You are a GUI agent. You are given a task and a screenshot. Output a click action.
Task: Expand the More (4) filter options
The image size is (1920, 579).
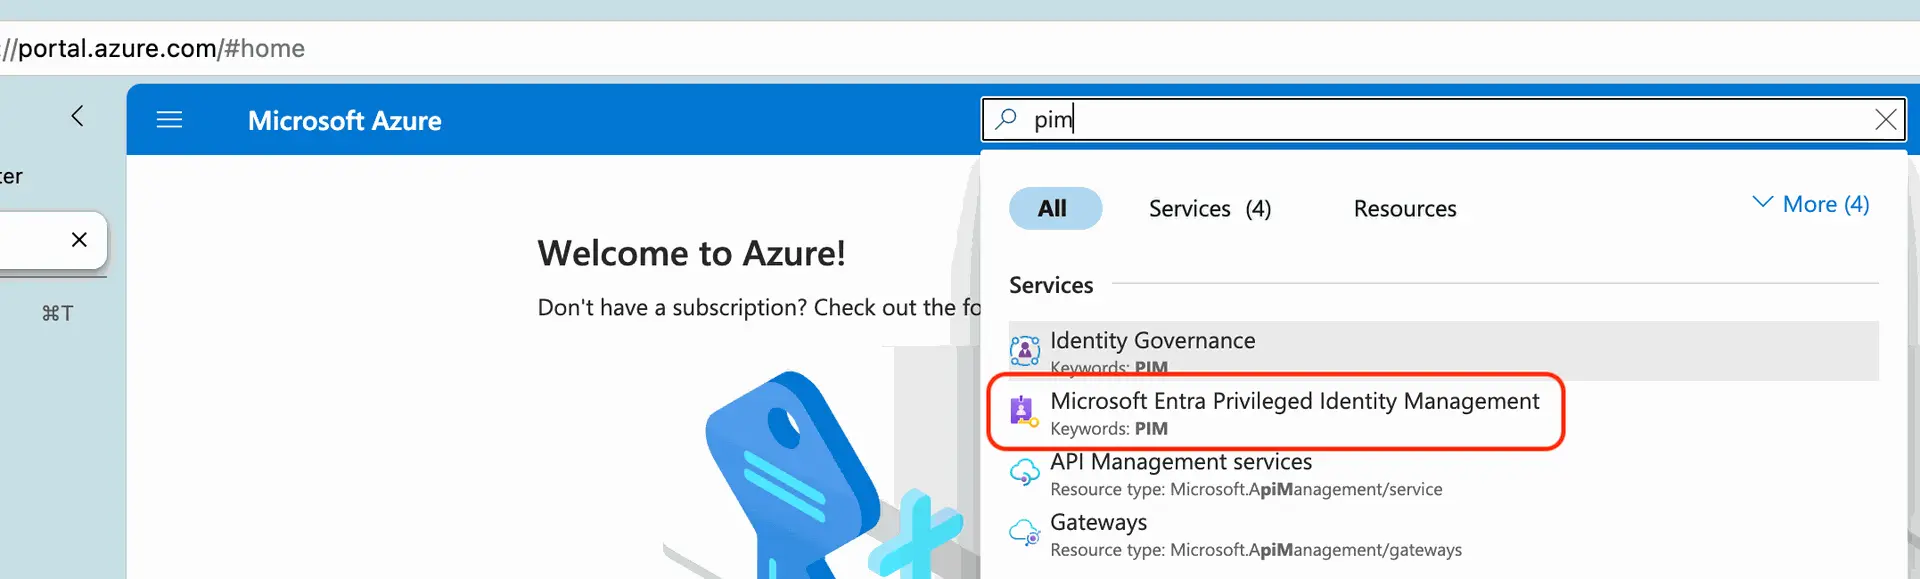(x=1811, y=205)
